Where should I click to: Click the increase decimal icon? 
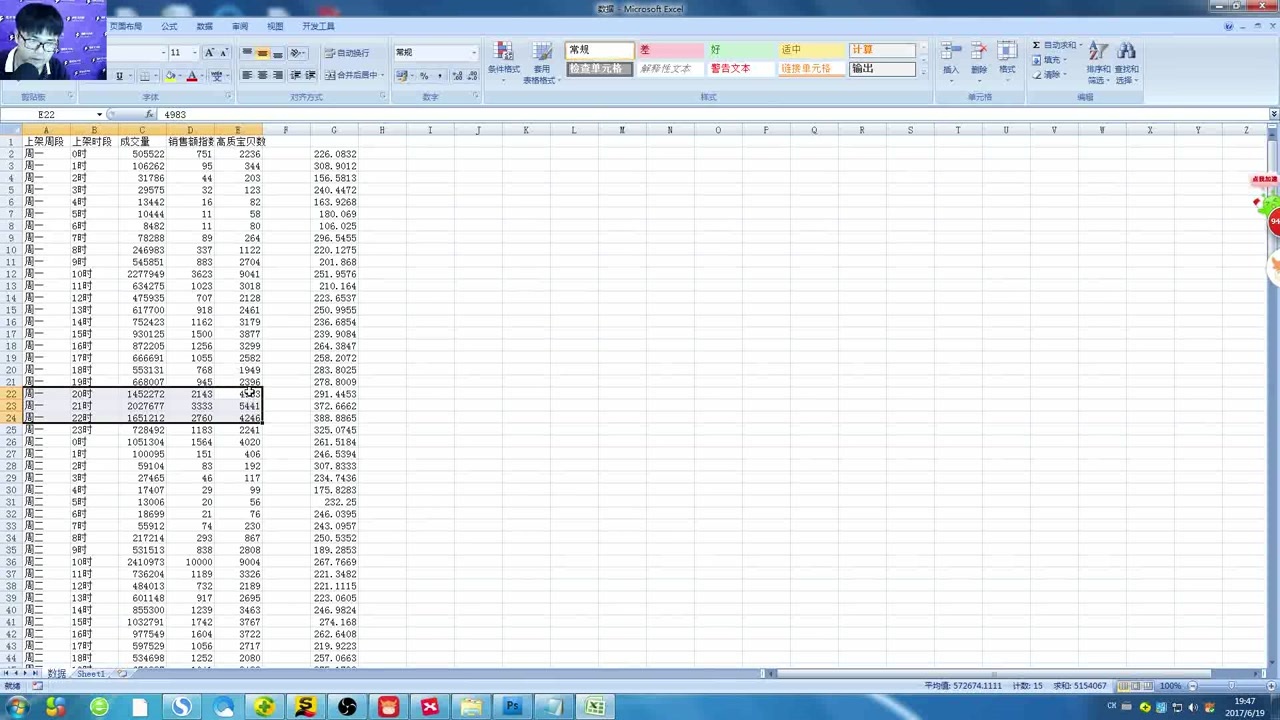458,76
